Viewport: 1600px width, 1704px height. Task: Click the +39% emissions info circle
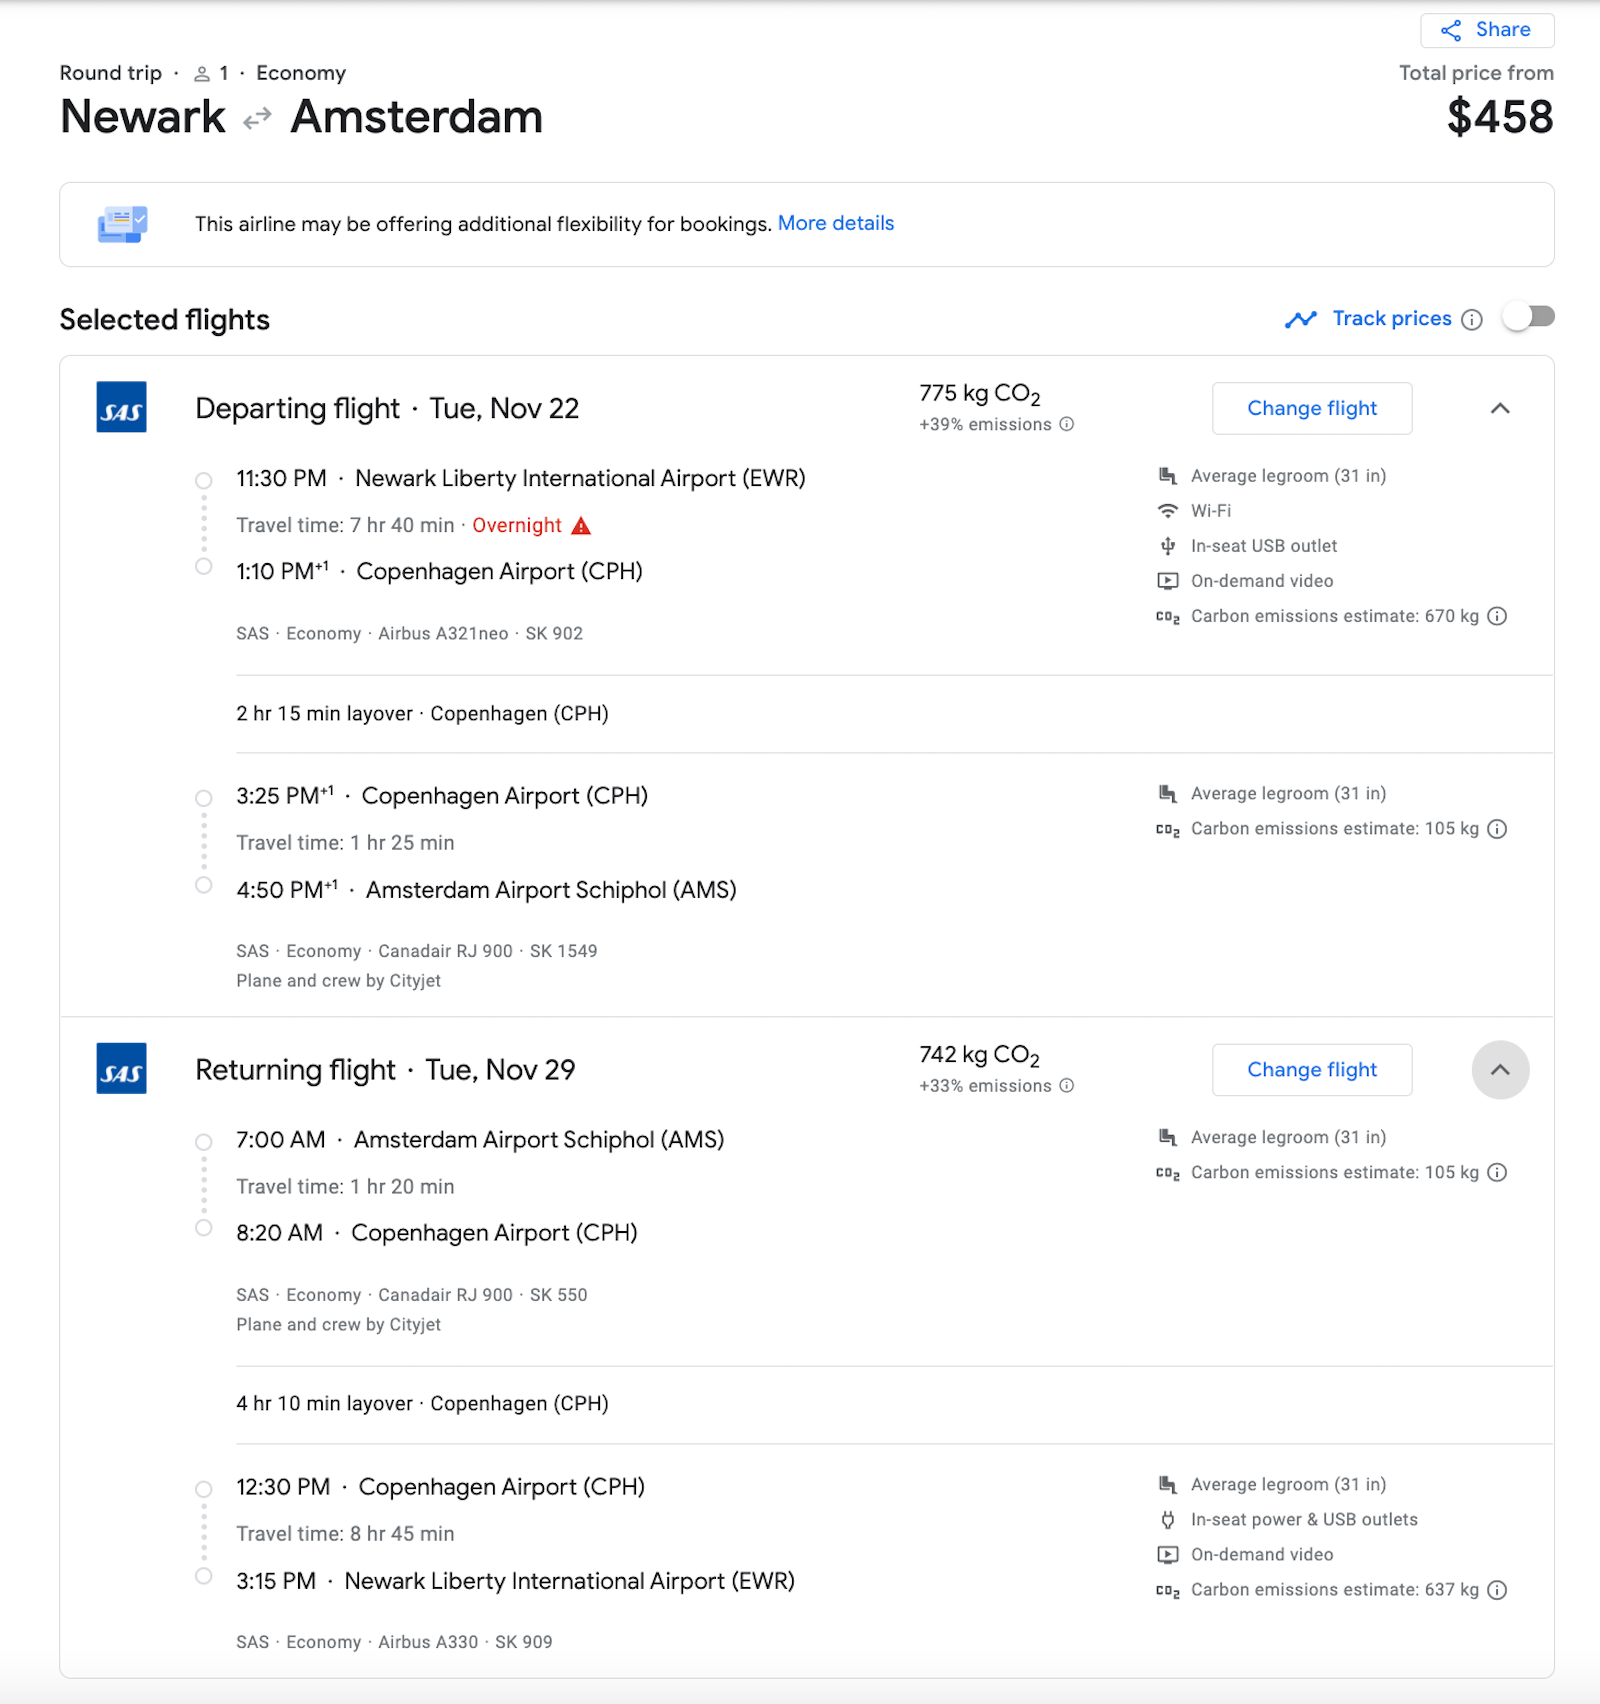(x=1066, y=424)
